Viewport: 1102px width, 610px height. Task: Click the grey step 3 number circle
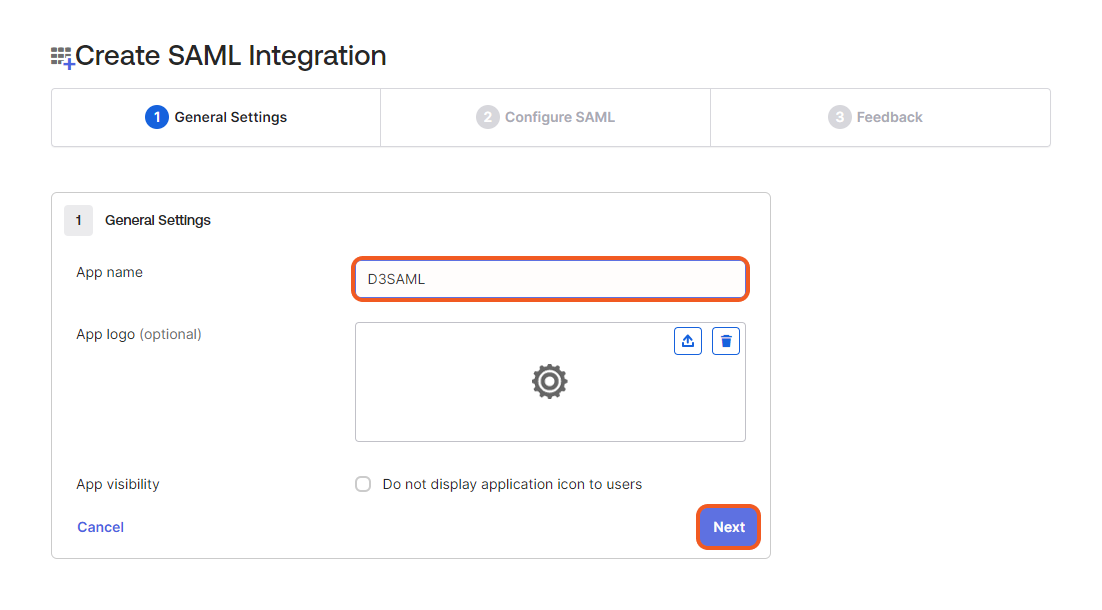pos(839,117)
